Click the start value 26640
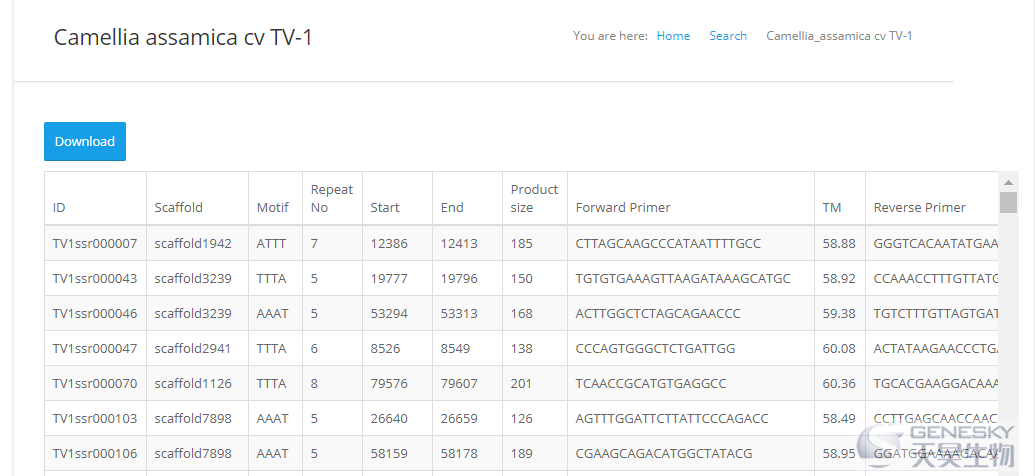Image resolution: width=1035 pixels, height=476 pixels. (389, 419)
